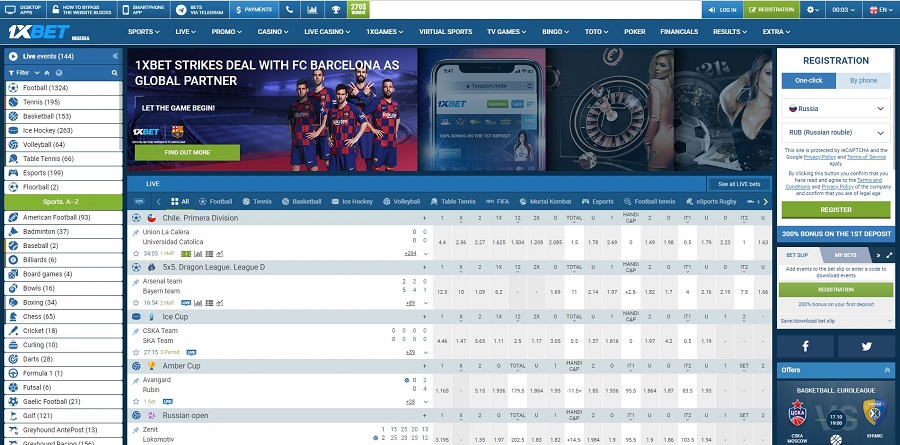Favorite the Avangard match star
Viewport: 900px width, 445px height.
coord(136,401)
